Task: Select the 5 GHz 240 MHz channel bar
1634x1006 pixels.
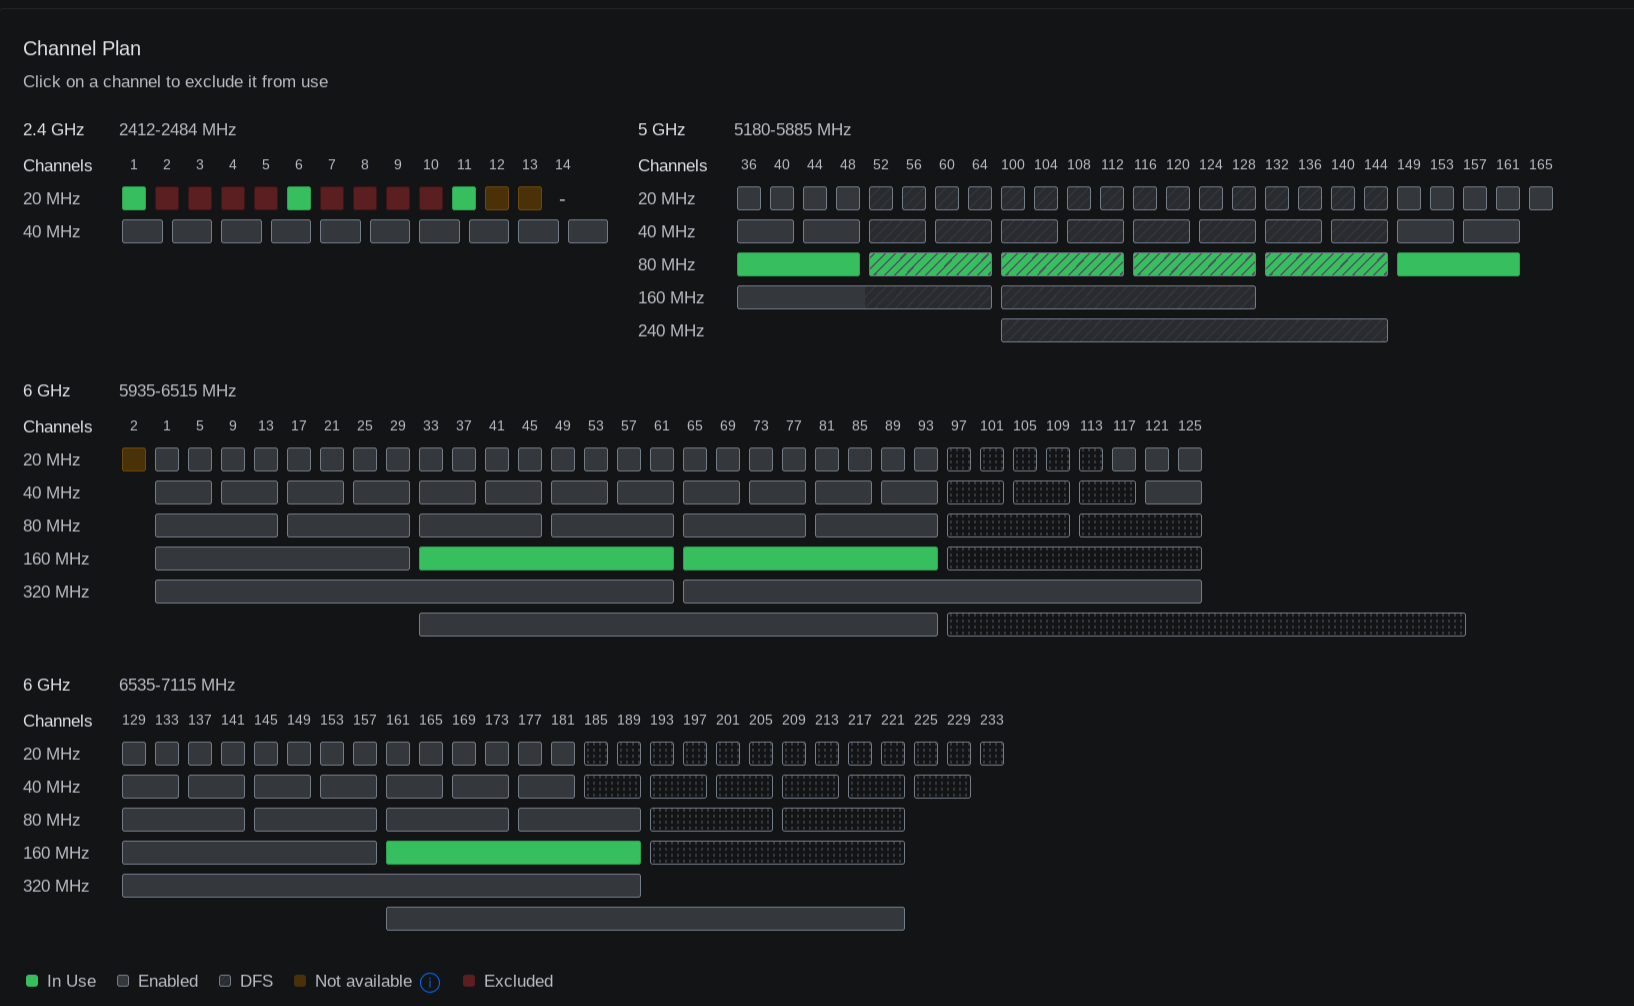Action: [1194, 330]
